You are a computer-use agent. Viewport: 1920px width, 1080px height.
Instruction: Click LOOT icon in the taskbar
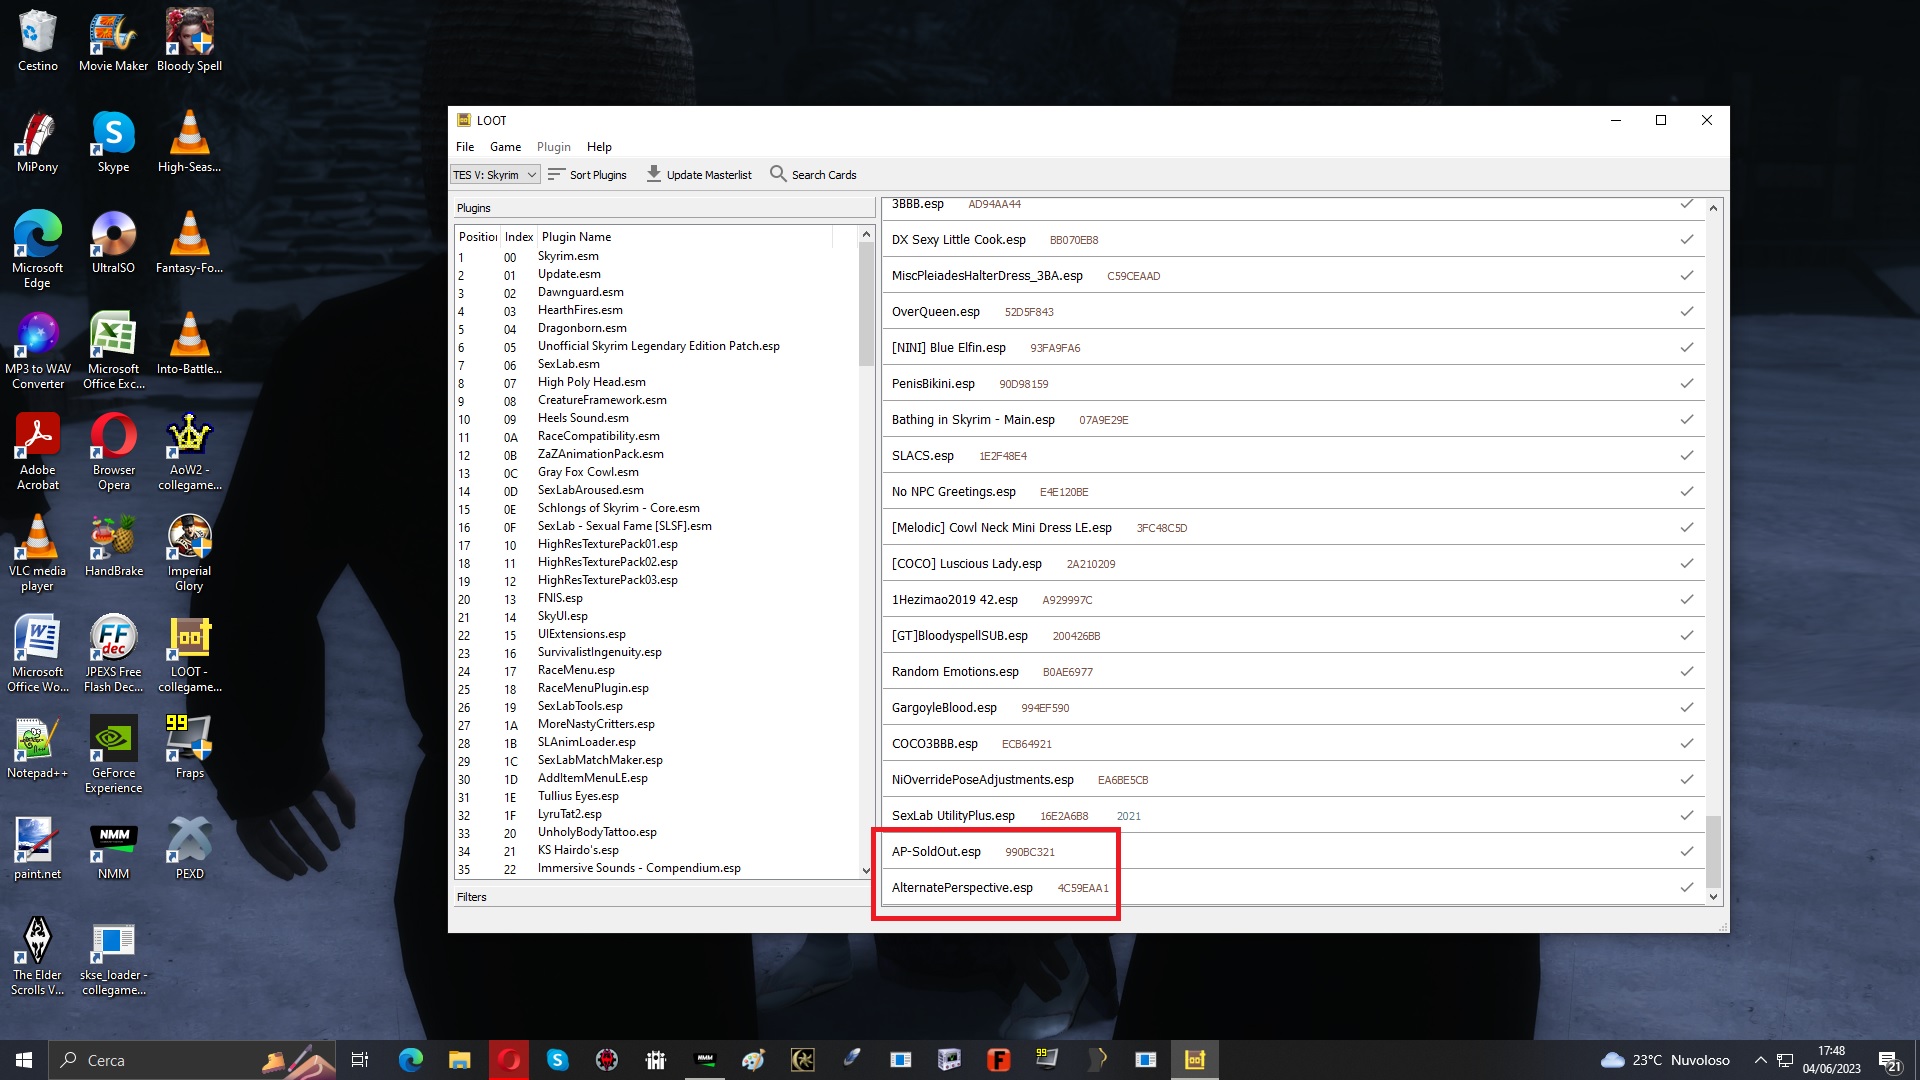coord(1195,1060)
